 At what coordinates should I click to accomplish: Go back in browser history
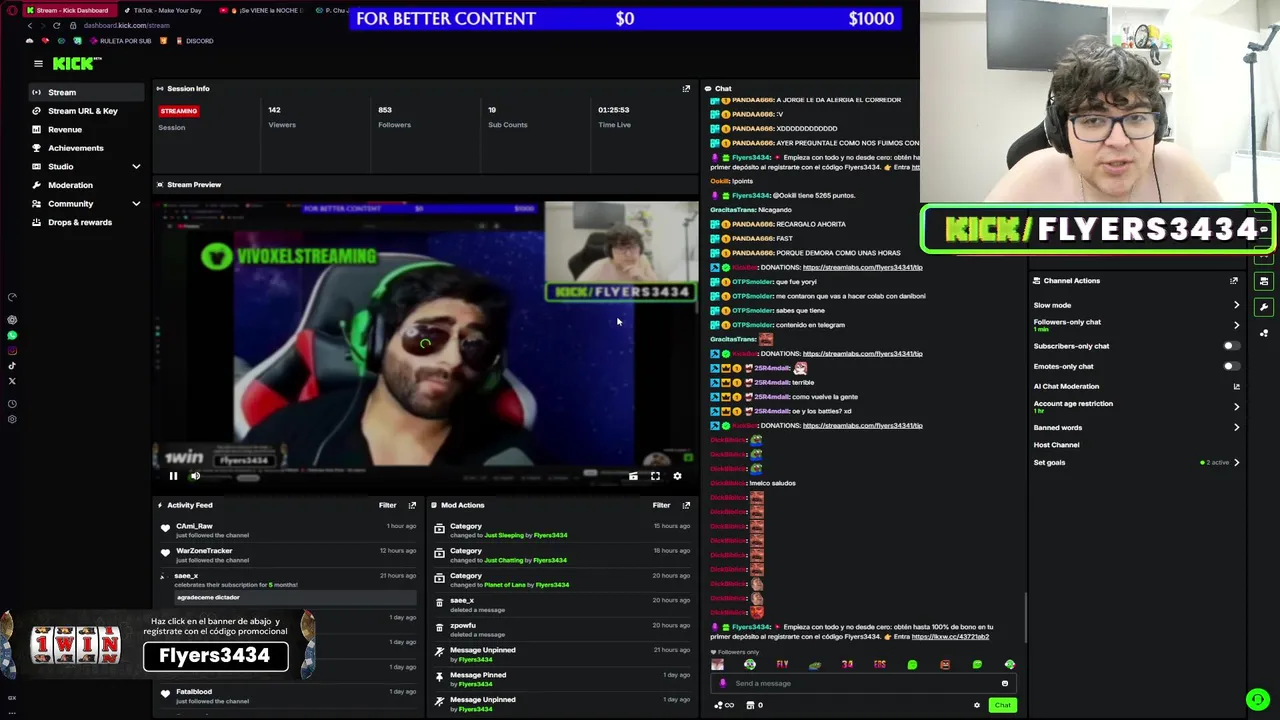(30, 25)
